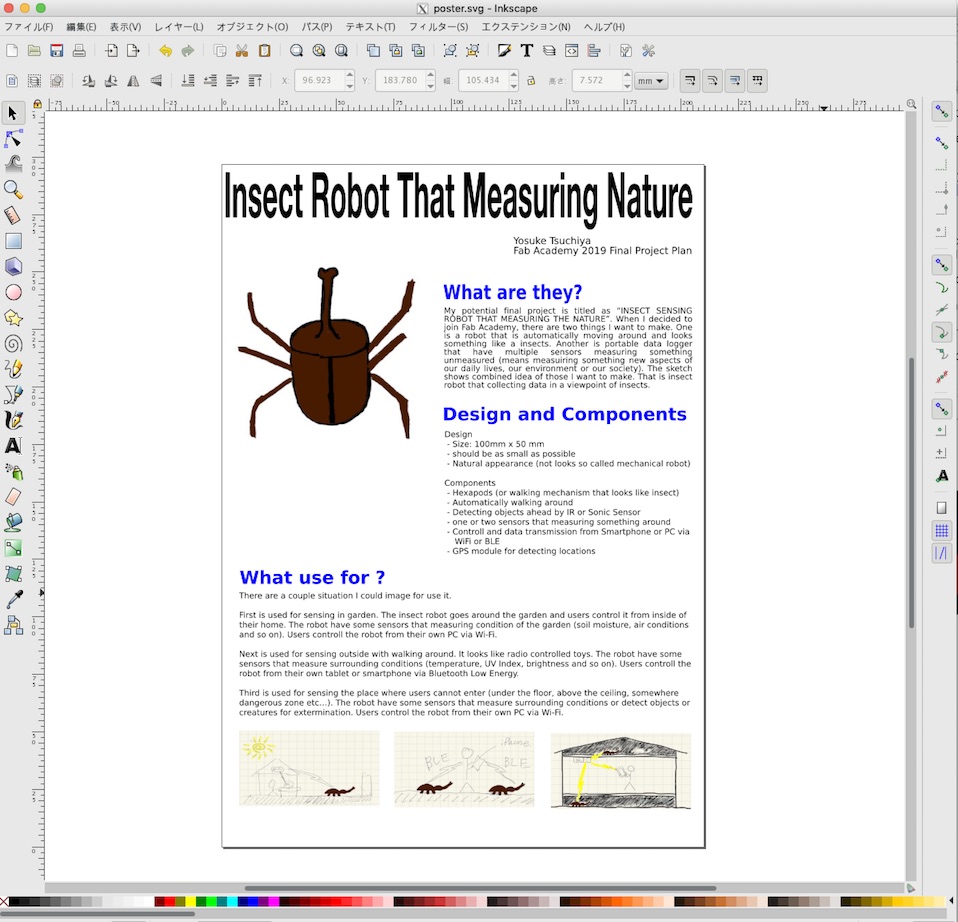Open the レイヤー(L) menu
Viewport: 958px width, 922px height.
tap(177, 27)
